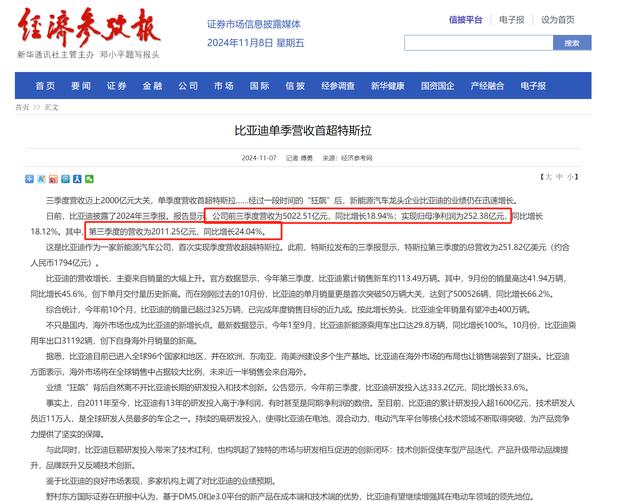The width and height of the screenshot is (640, 501).
Task: Click the 来源：经济参考网 text
Action: click(x=347, y=158)
